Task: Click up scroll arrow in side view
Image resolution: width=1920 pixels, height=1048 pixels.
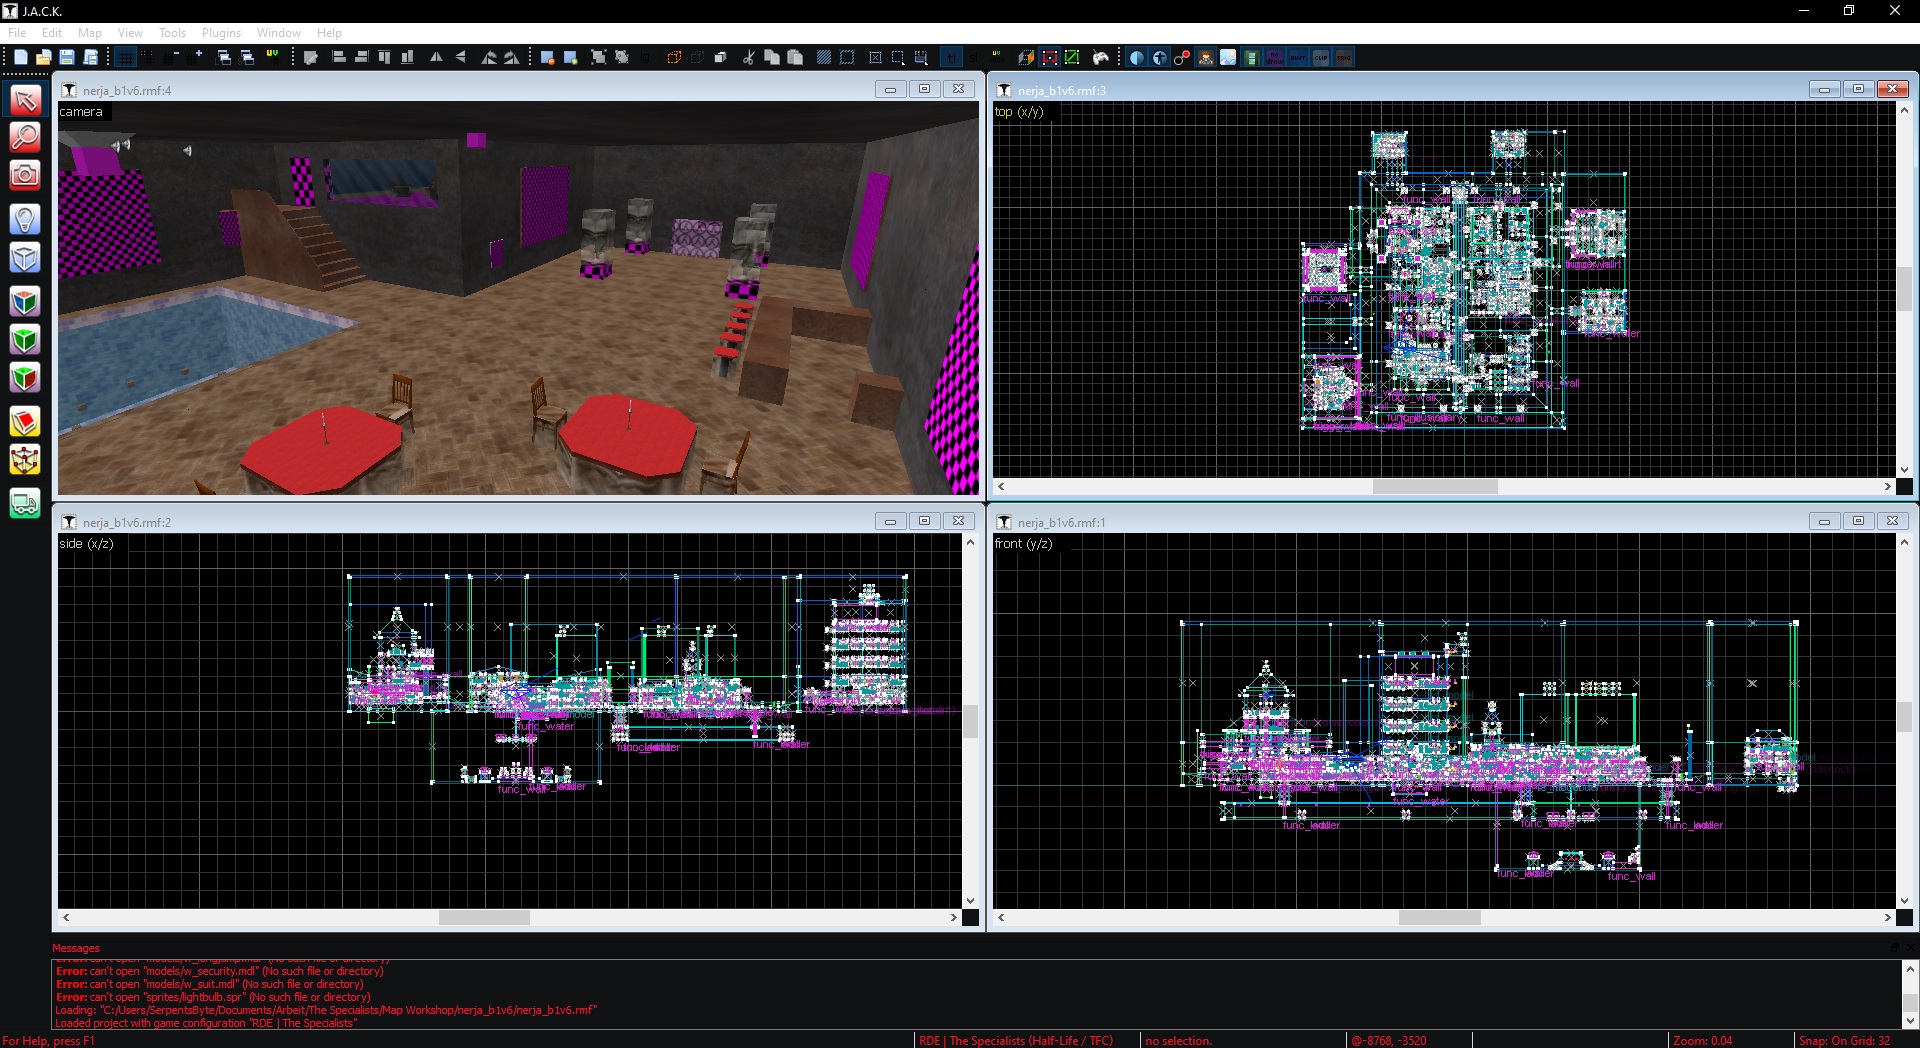Action: click(x=970, y=542)
